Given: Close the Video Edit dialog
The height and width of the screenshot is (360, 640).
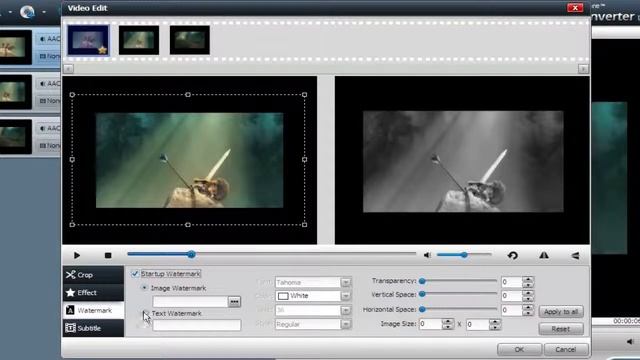Looking at the screenshot, I should point(575,8).
